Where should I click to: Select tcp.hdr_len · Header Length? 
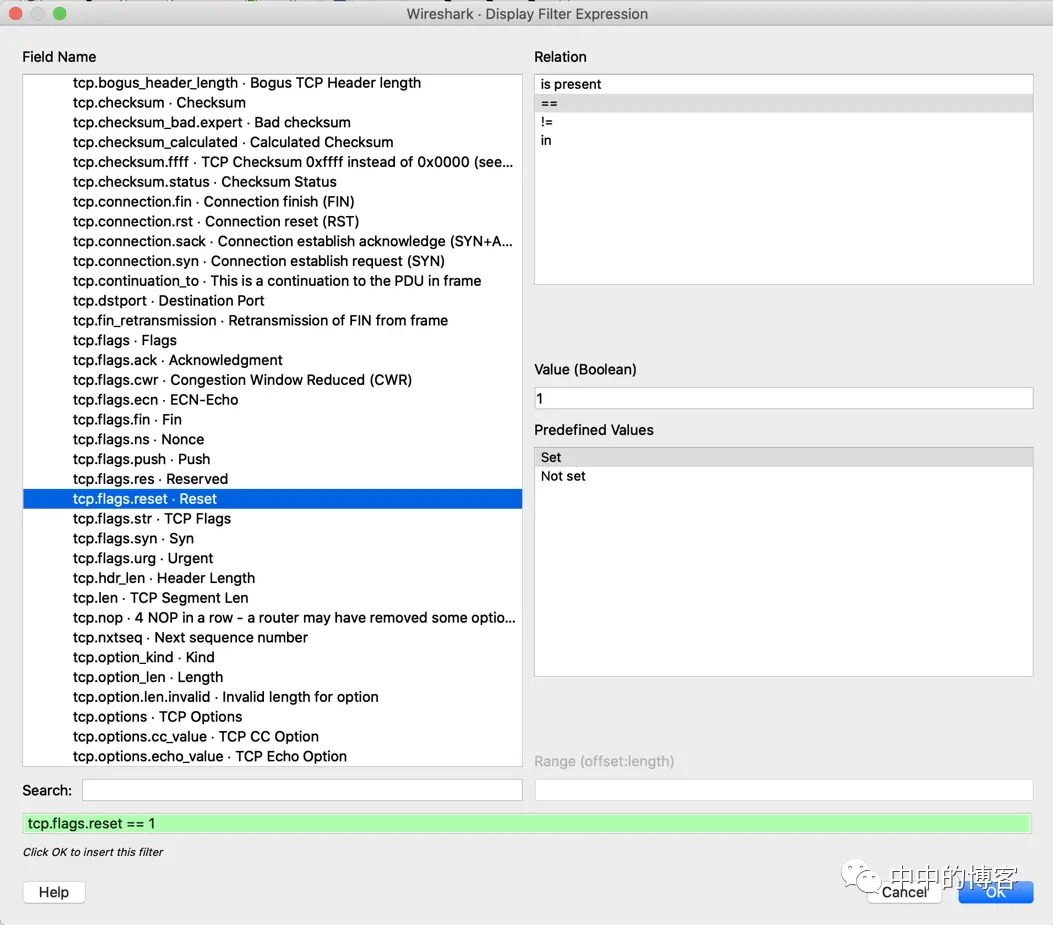pyautogui.click(x=273, y=578)
